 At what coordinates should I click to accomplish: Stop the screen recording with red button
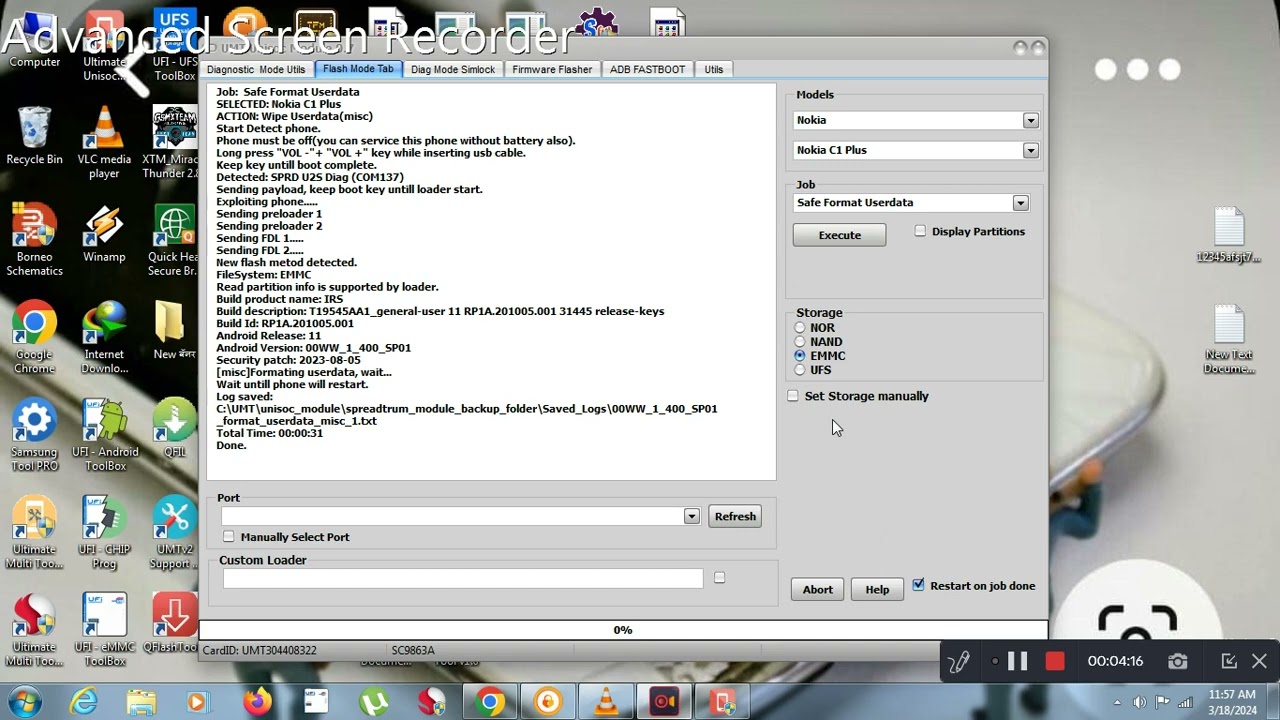tap(1054, 661)
